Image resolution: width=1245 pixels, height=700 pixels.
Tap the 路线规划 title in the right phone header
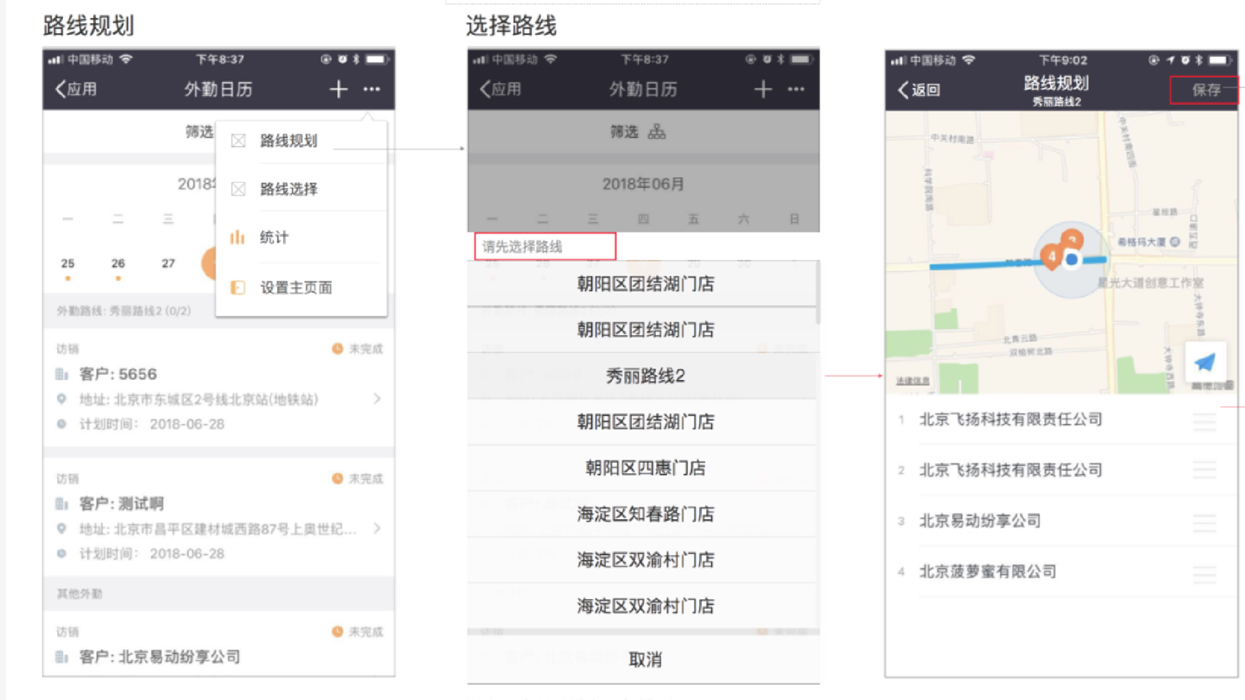pyautogui.click(x=1056, y=83)
